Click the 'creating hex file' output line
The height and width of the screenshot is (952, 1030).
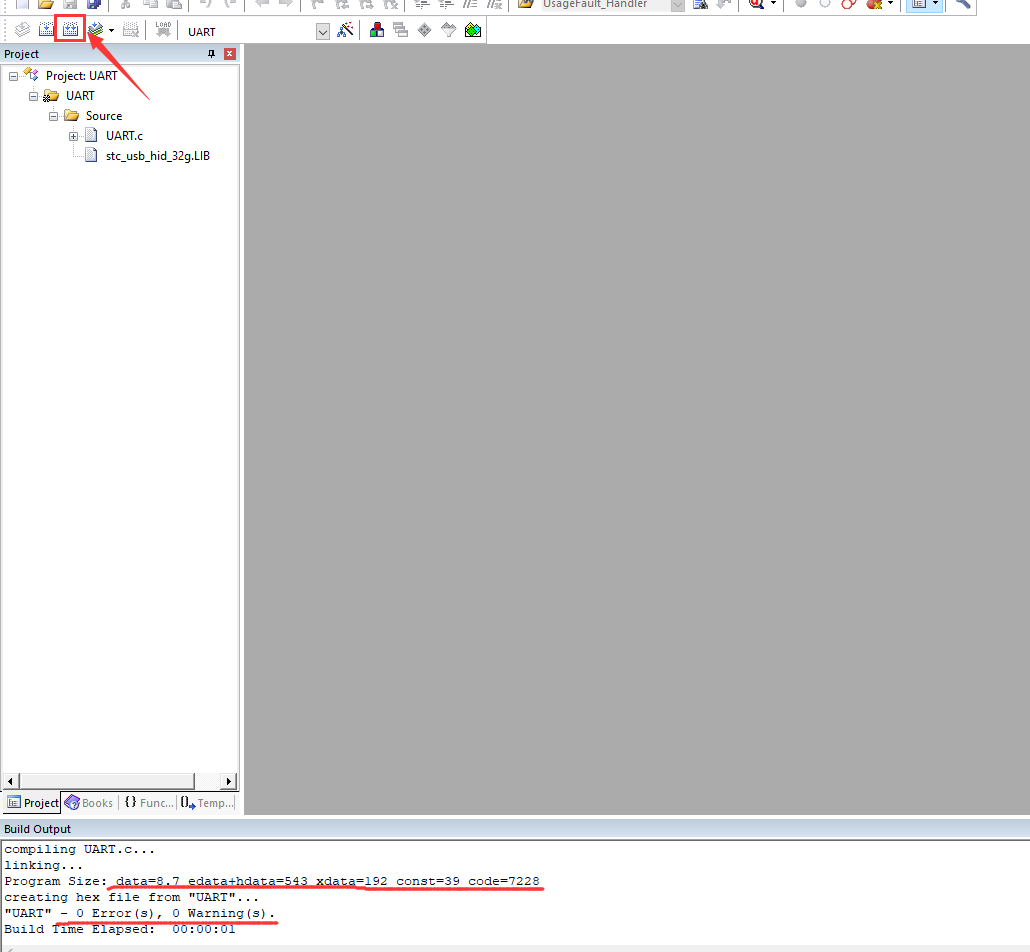click(131, 897)
